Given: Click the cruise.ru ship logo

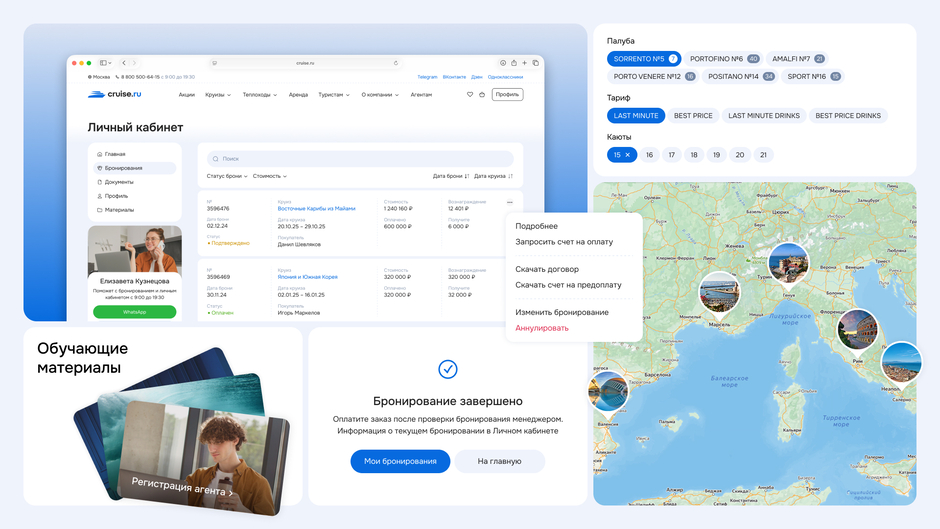Looking at the screenshot, I should pos(115,95).
